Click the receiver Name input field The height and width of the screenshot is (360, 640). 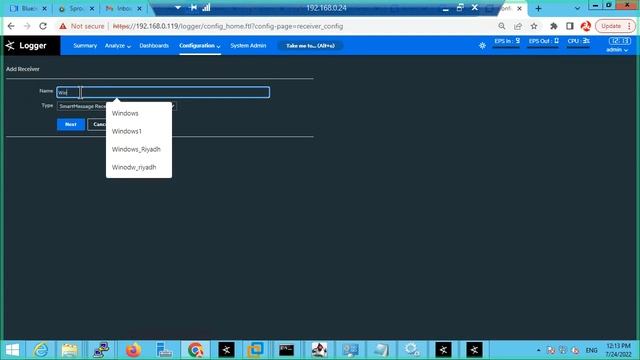pyautogui.click(x=163, y=92)
